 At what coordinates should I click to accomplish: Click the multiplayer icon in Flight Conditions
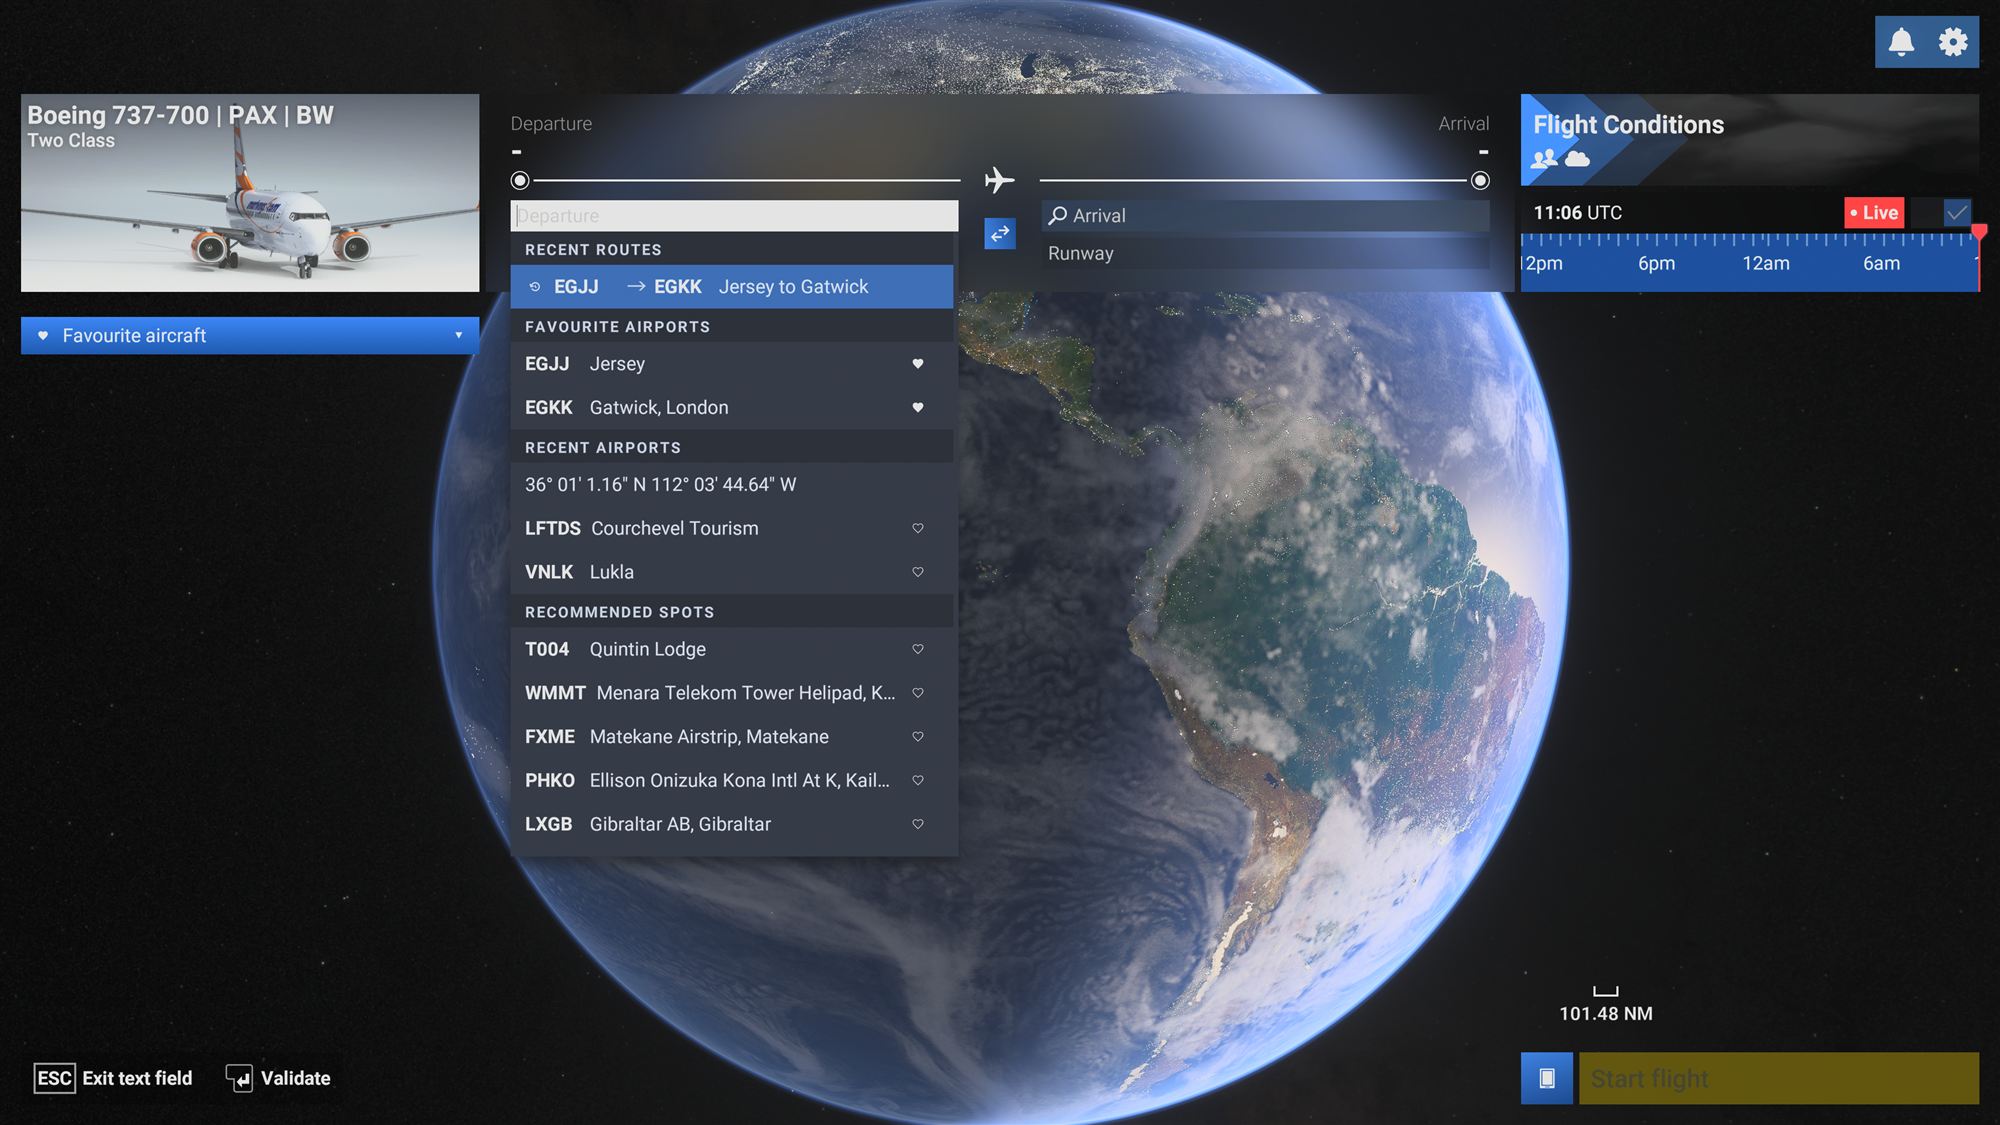1545,158
